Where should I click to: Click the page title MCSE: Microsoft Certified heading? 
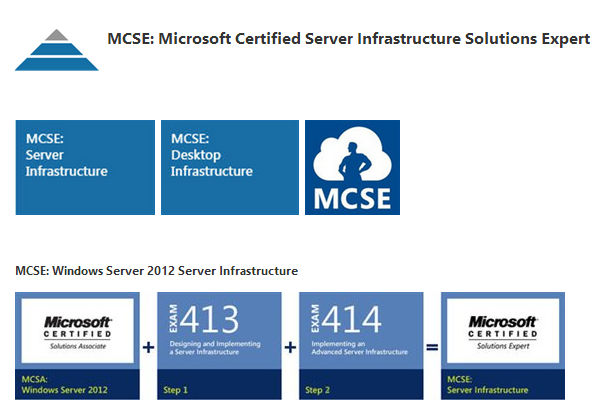click(349, 39)
